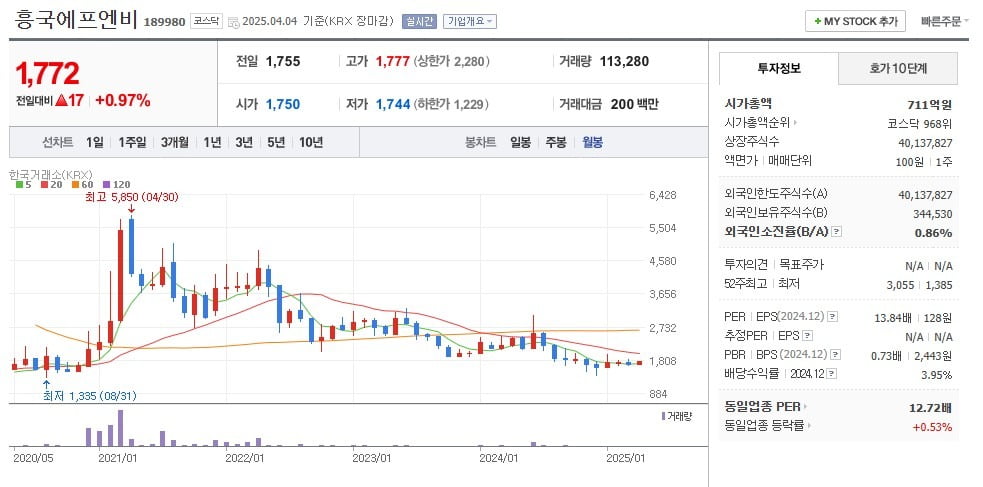Open the 기업개요 dropdown

click(470, 21)
